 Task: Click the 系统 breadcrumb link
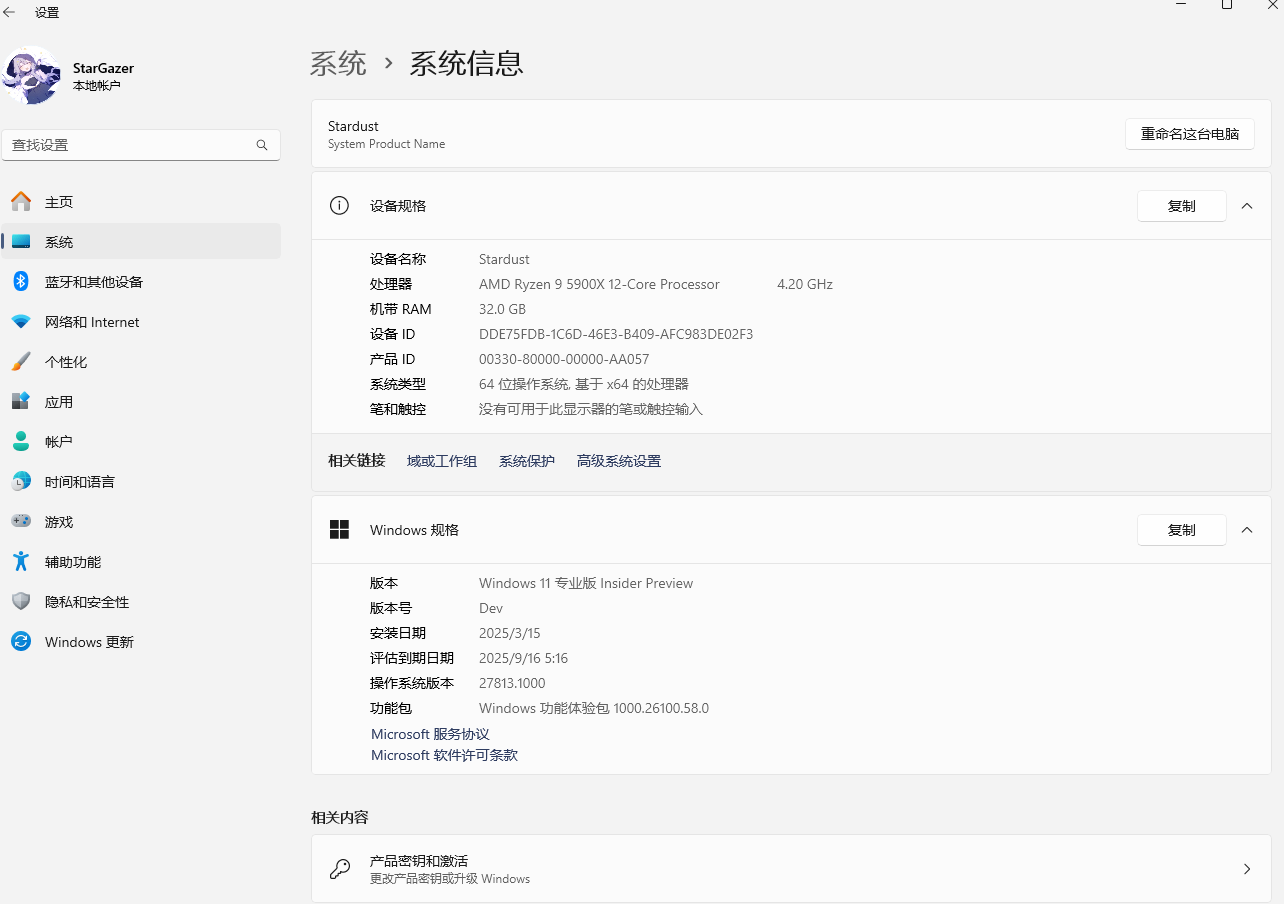coord(338,64)
